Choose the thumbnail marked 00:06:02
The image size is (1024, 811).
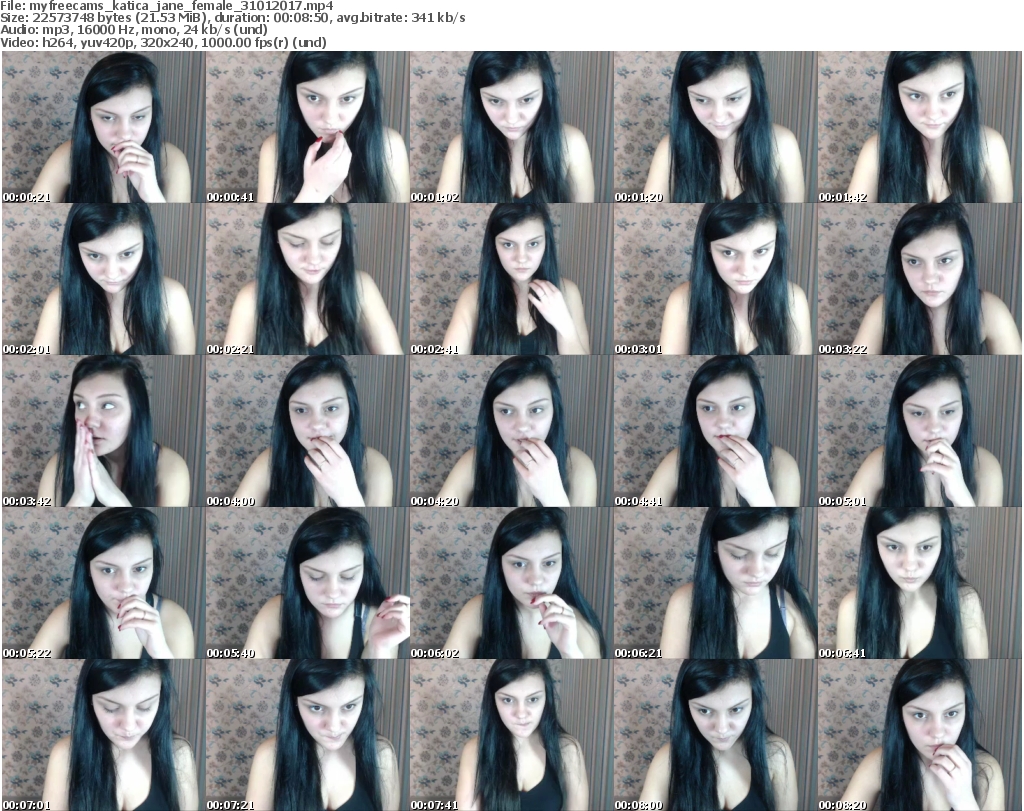[x=511, y=583]
